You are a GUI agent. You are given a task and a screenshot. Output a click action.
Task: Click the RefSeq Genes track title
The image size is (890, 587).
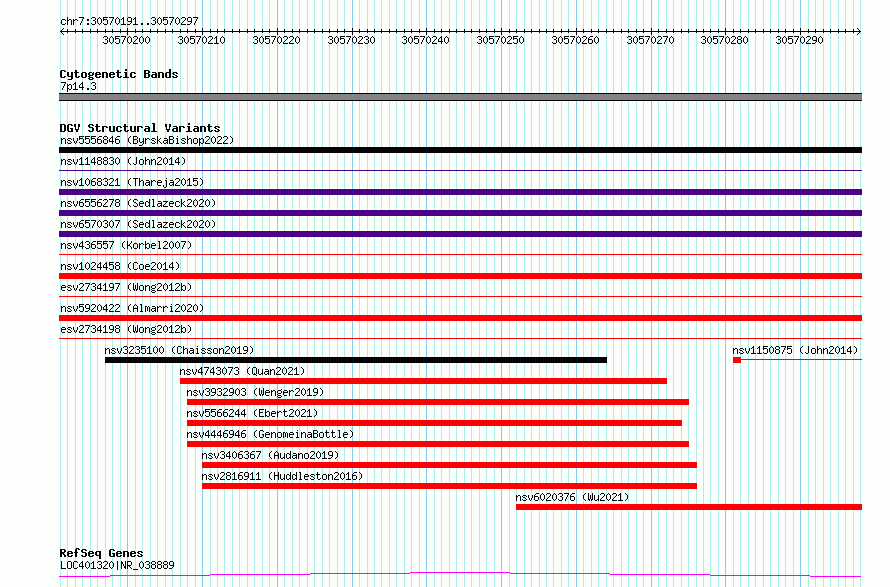102,553
